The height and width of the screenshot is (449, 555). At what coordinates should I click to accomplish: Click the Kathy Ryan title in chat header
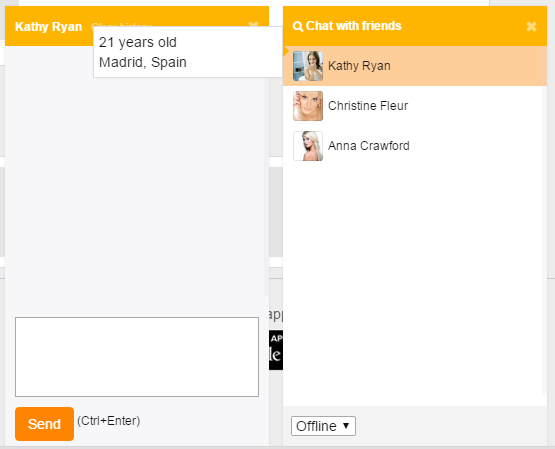48,27
